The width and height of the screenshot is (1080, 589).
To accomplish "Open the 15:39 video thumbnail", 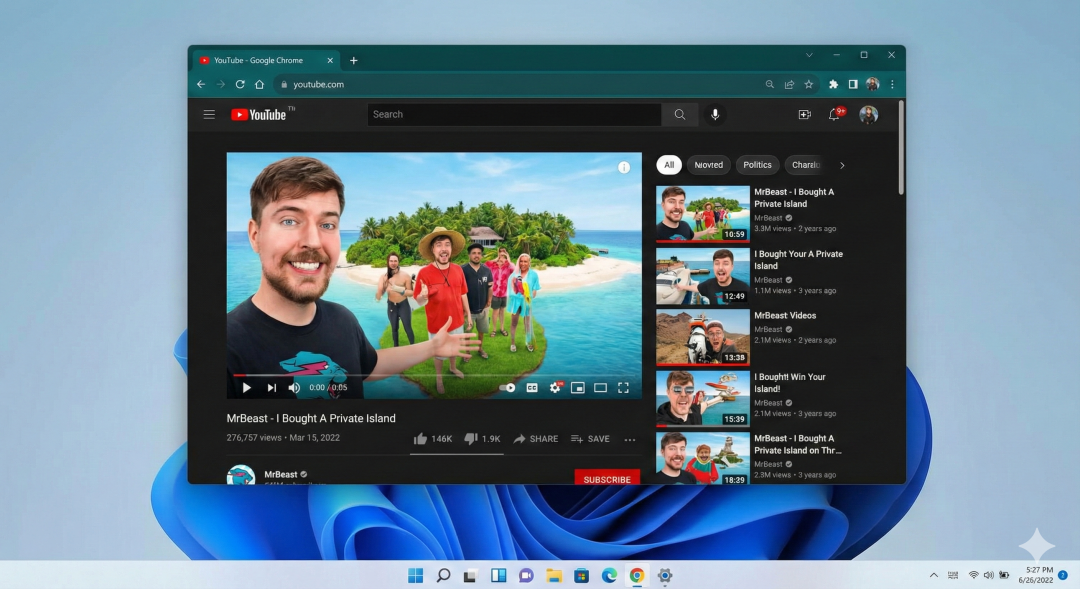I will [x=703, y=399].
